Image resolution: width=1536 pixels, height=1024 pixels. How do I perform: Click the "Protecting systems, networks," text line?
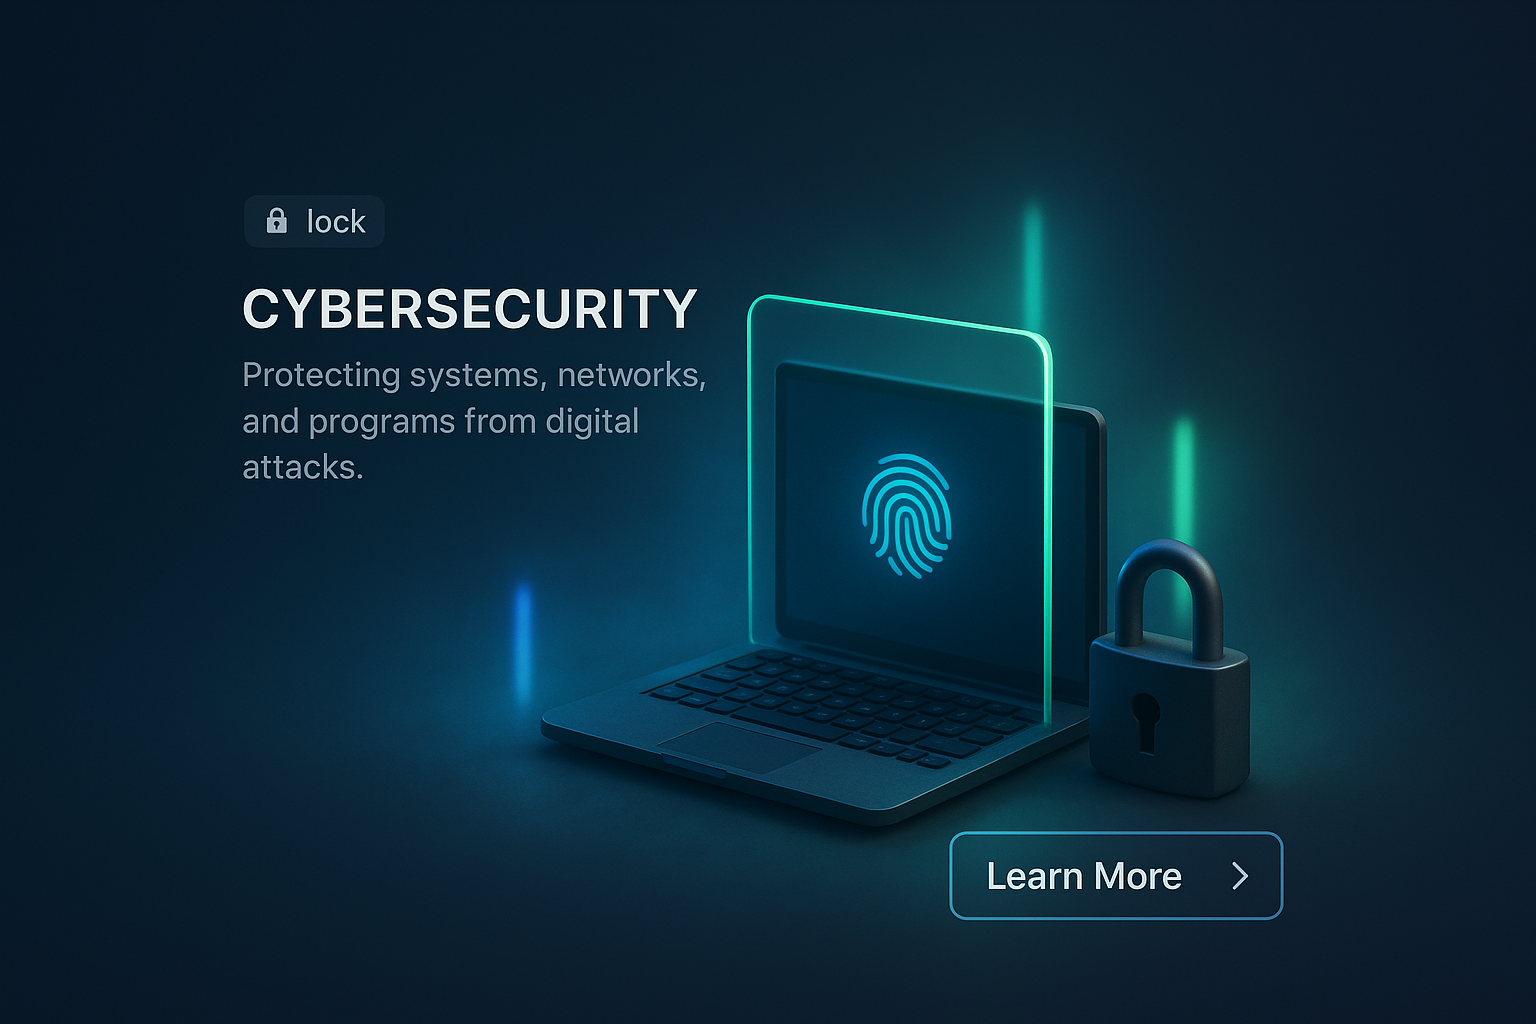click(x=474, y=376)
